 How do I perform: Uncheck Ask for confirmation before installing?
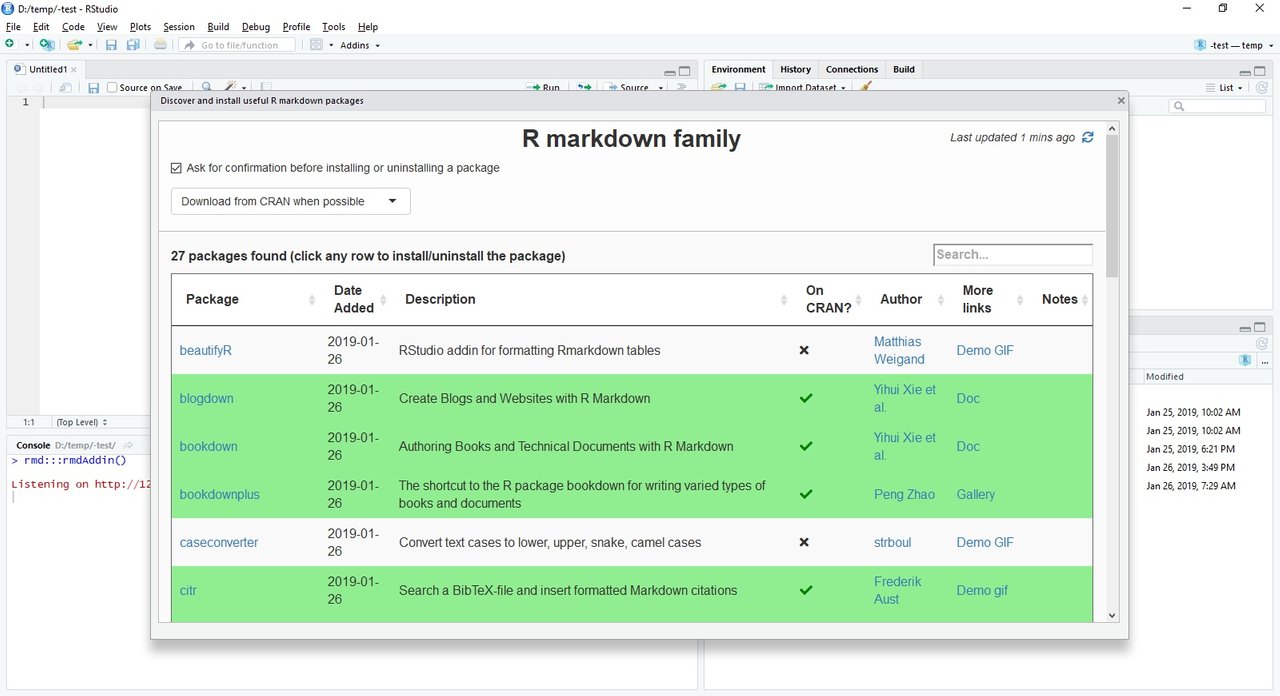[177, 168]
